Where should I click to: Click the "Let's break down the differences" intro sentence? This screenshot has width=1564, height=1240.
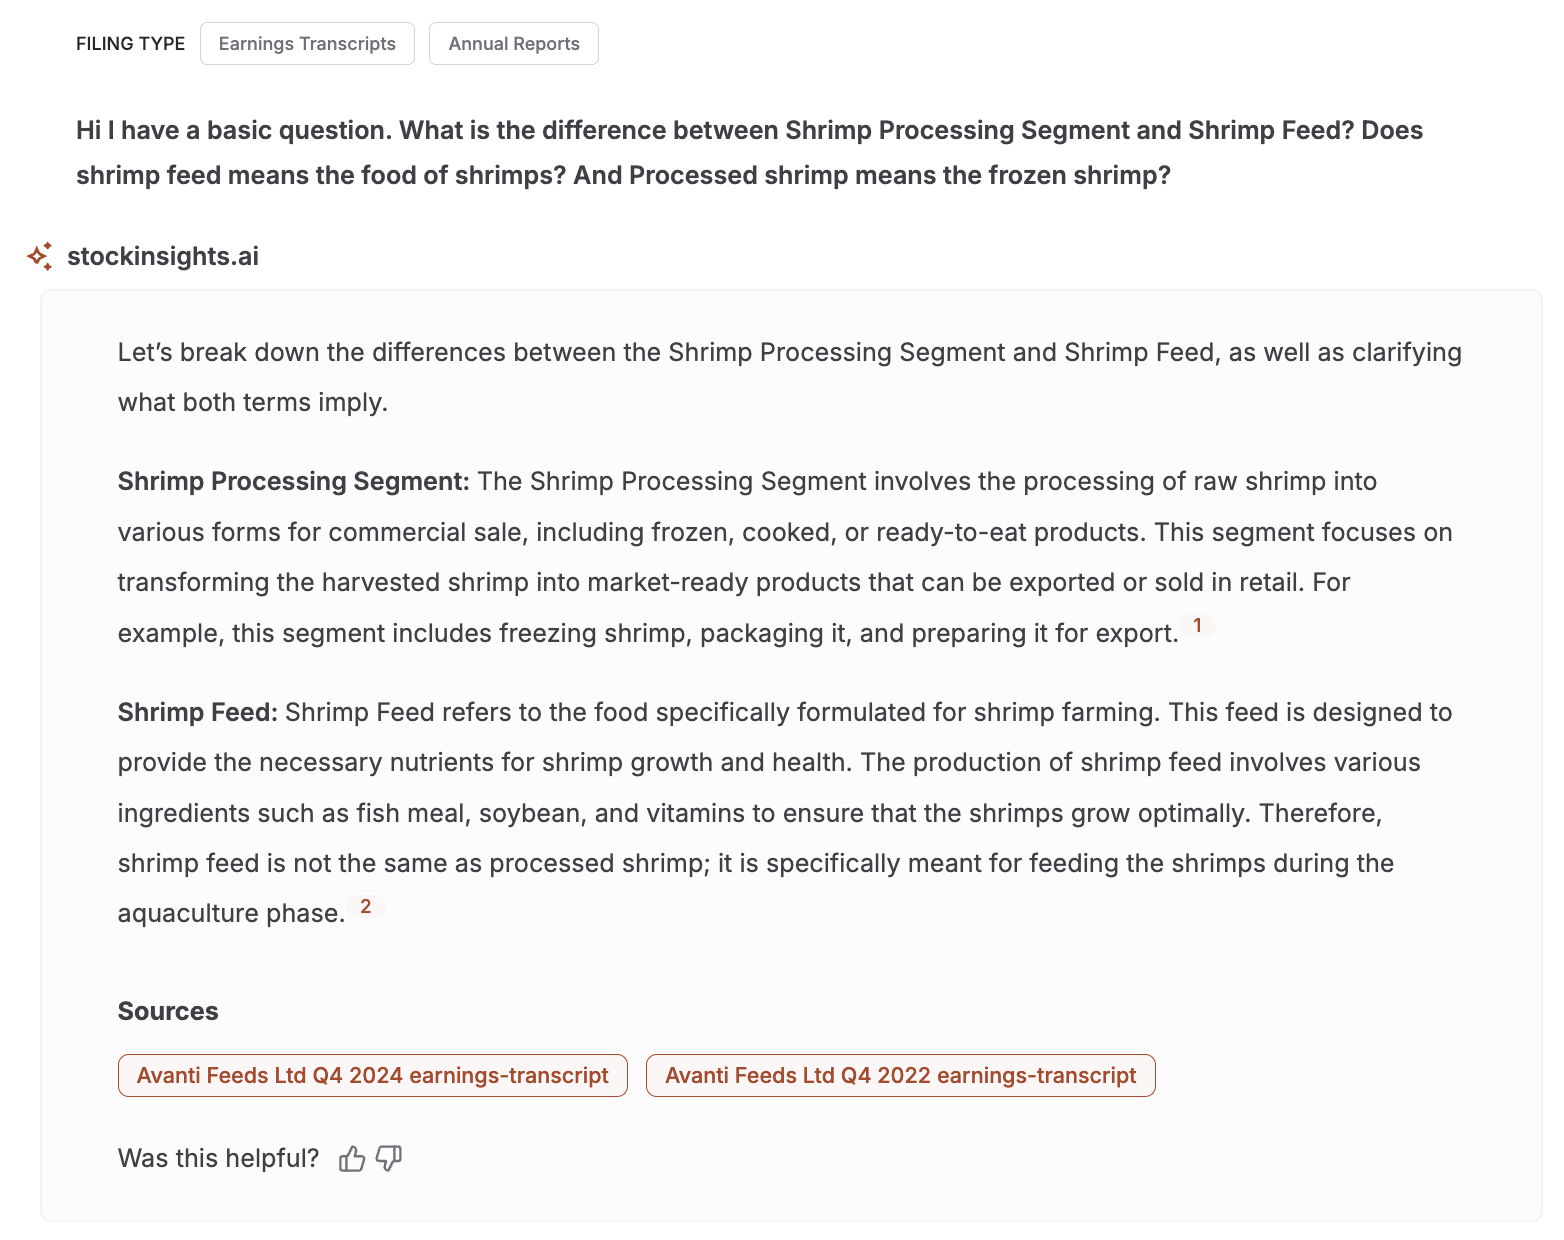coord(790,377)
